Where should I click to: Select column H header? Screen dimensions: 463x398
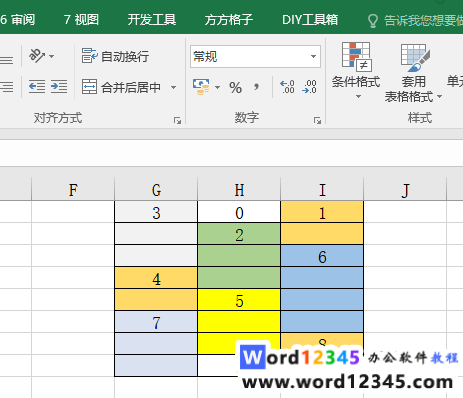tap(239, 189)
